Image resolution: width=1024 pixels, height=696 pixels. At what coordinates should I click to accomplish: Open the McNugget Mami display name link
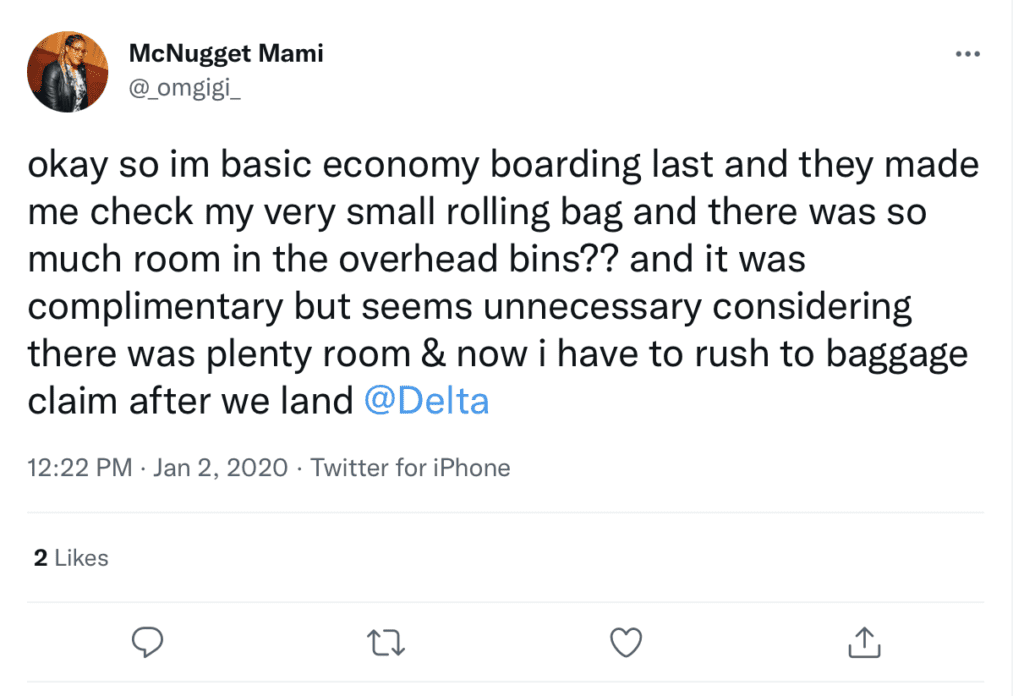[x=226, y=54]
